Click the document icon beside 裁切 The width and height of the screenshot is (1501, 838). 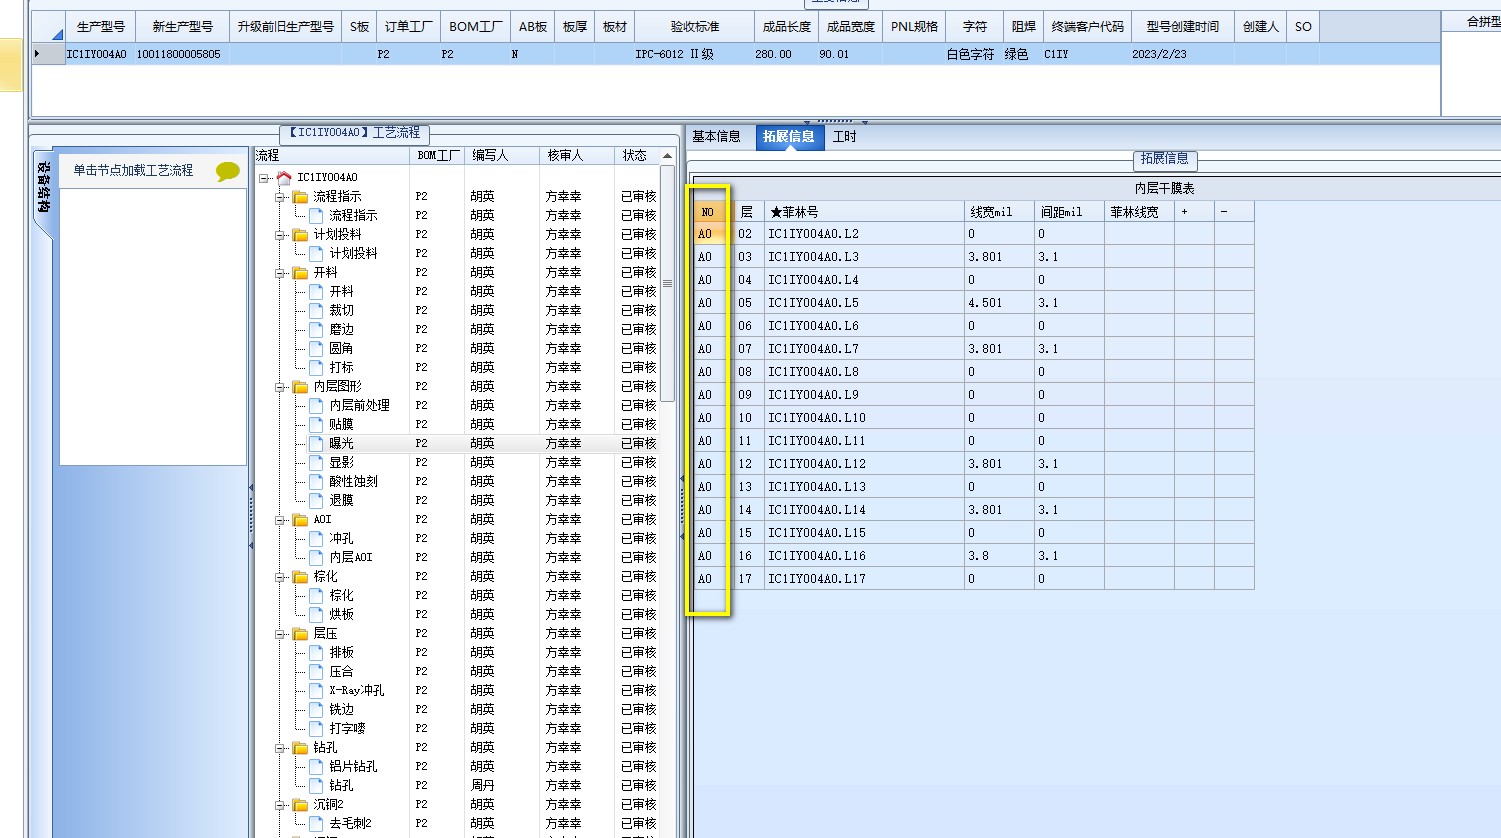pyautogui.click(x=316, y=311)
